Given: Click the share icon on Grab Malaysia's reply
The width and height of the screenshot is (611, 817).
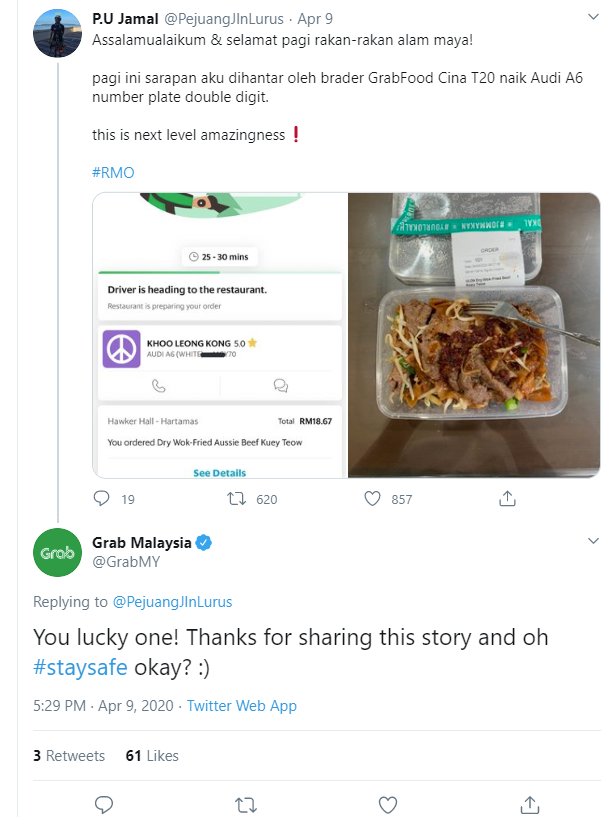Looking at the screenshot, I should [528, 803].
